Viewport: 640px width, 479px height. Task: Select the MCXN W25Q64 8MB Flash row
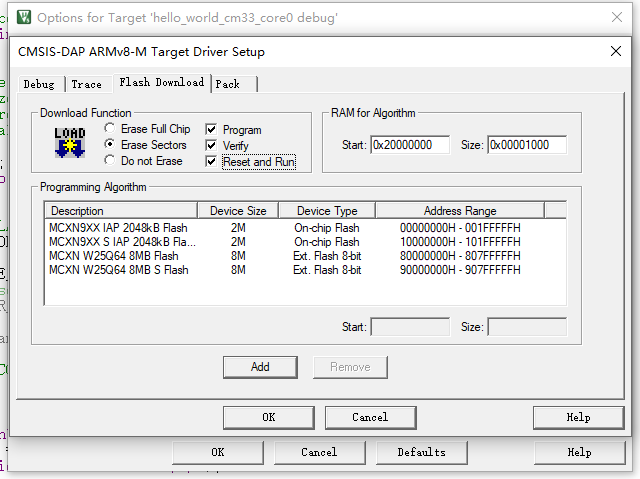pyautogui.click(x=305, y=256)
